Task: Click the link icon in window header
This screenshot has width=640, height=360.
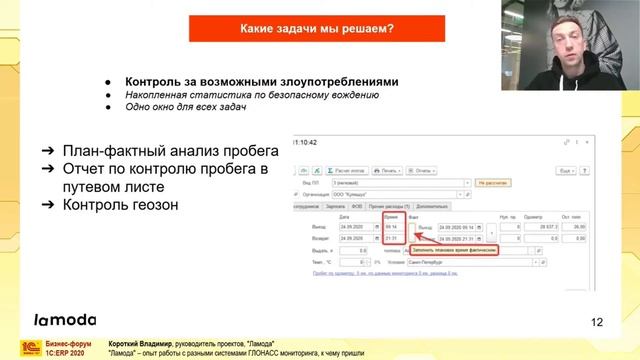Action: tap(567, 142)
